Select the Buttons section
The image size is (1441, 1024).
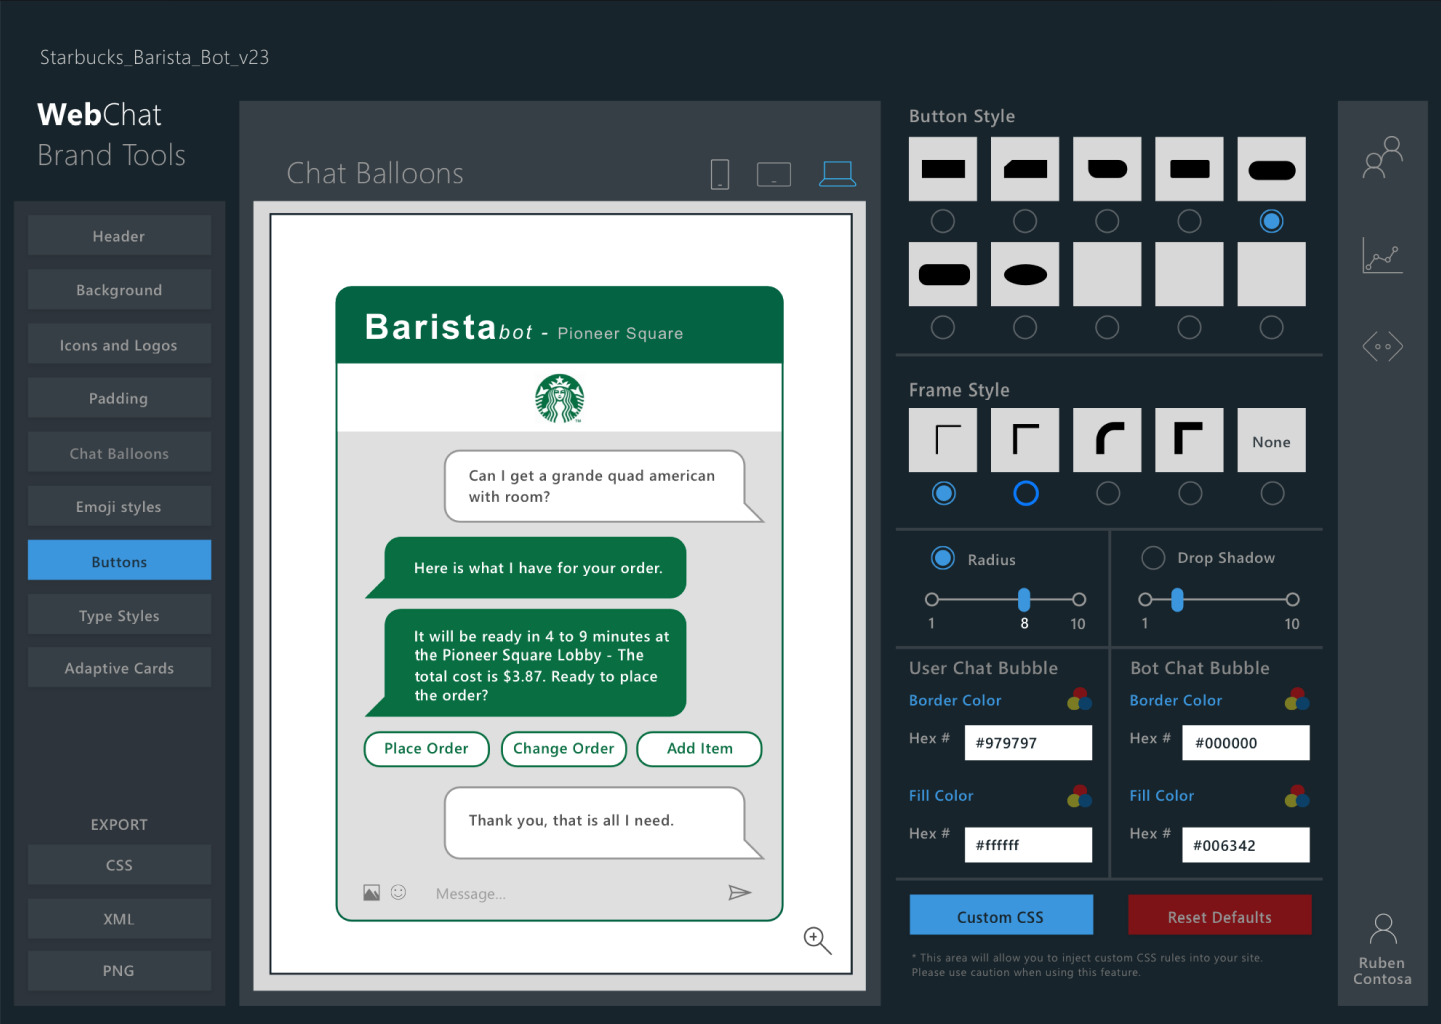(x=119, y=561)
